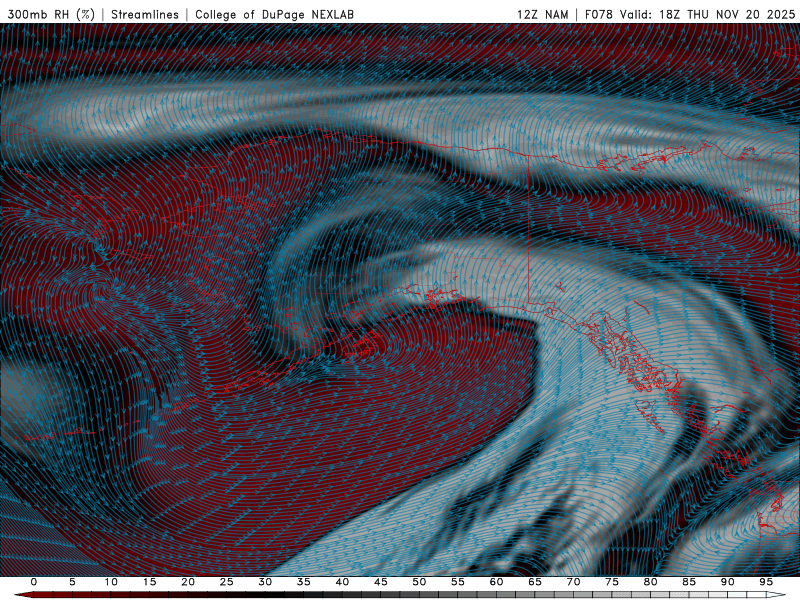Click the color scale label '15'
The height and width of the screenshot is (600, 800).
[x=149, y=582]
